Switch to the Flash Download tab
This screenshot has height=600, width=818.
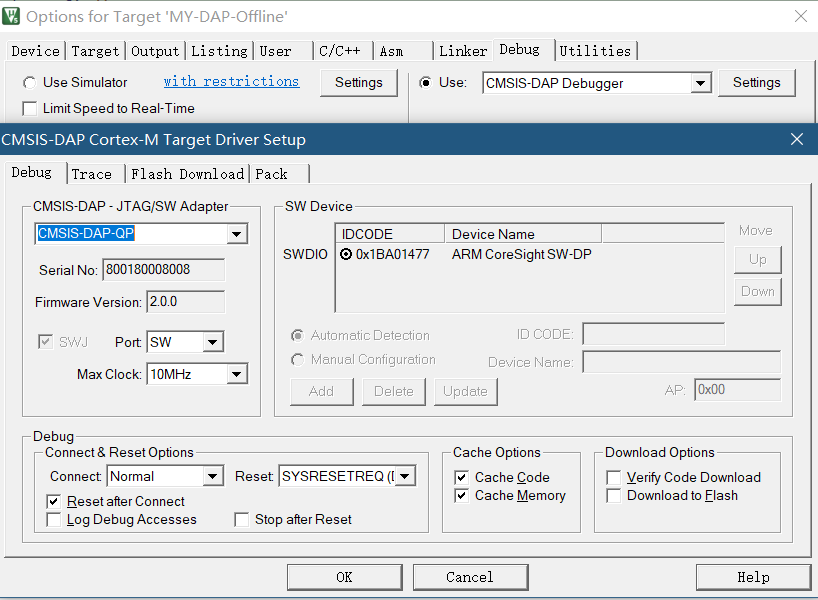click(187, 174)
